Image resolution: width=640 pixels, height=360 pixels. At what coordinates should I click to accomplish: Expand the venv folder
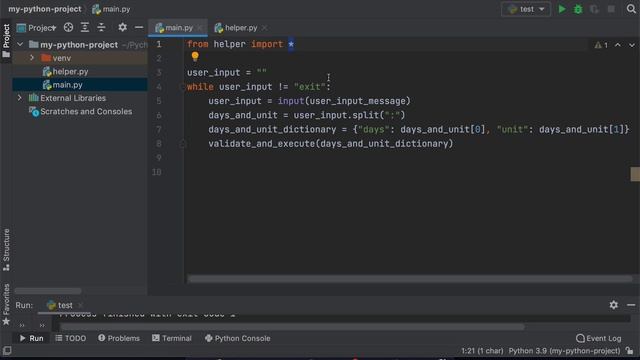pyautogui.click(x=32, y=58)
